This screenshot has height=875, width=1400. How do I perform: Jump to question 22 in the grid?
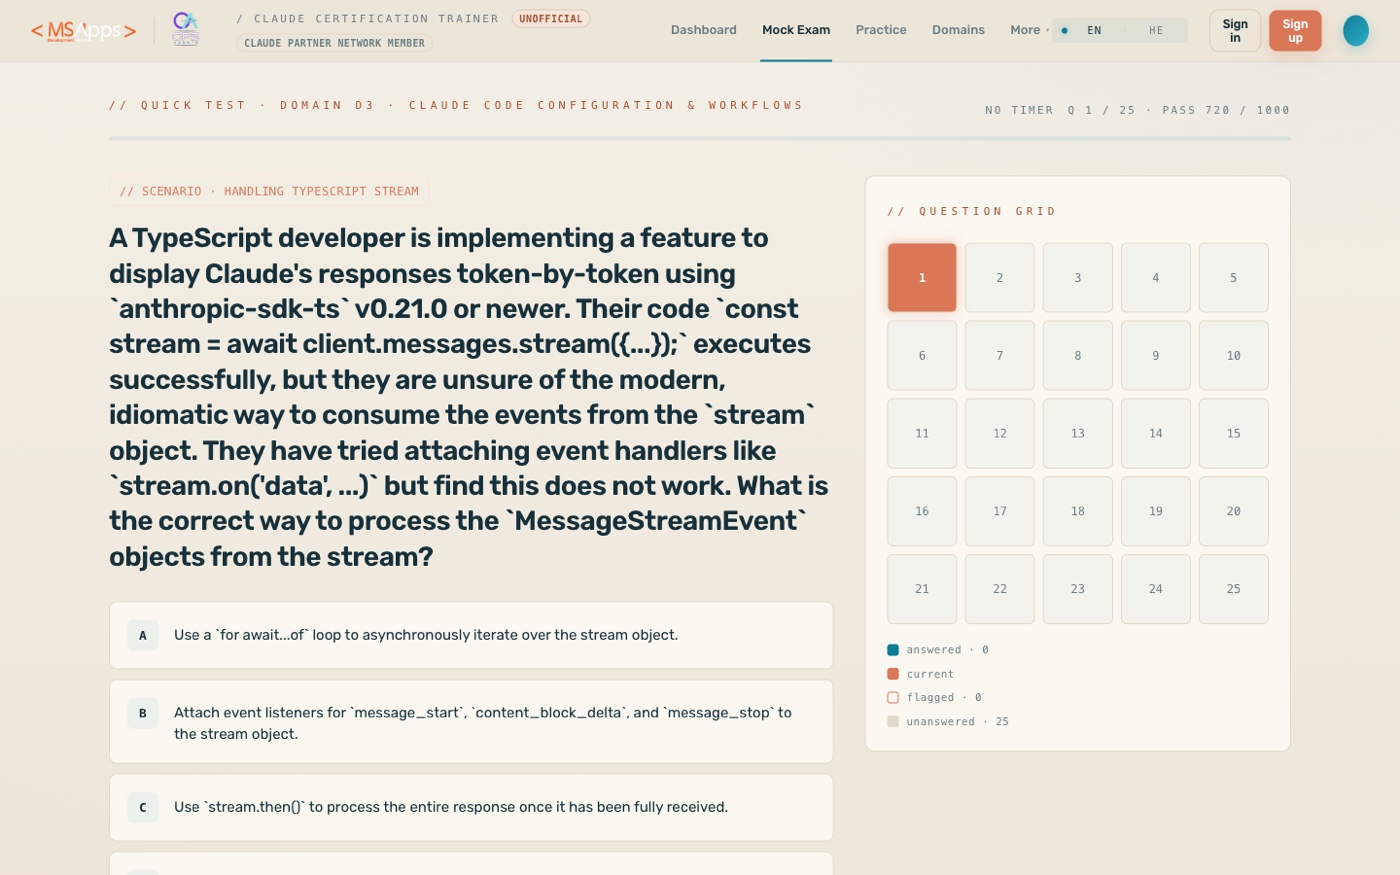[x=1000, y=590]
